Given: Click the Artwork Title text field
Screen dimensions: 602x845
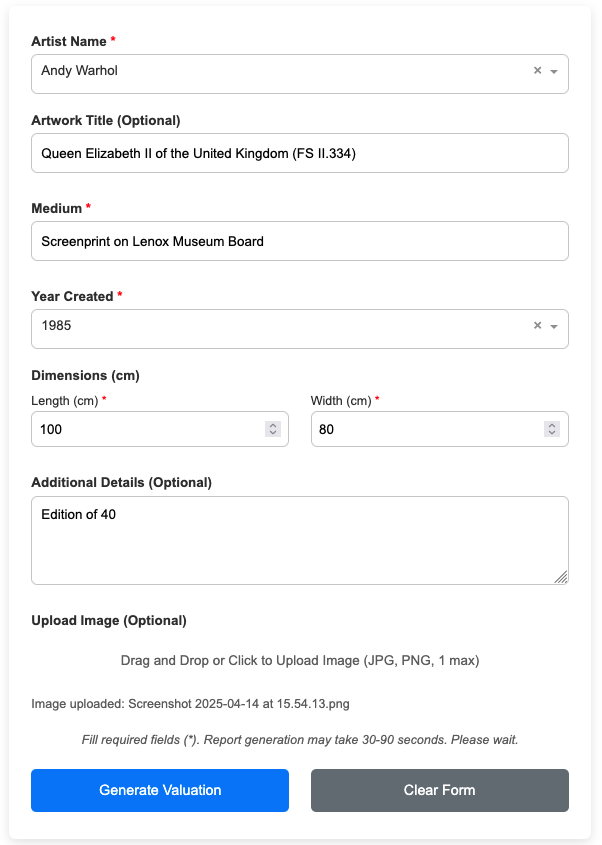Looking at the screenshot, I should (x=300, y=153).
